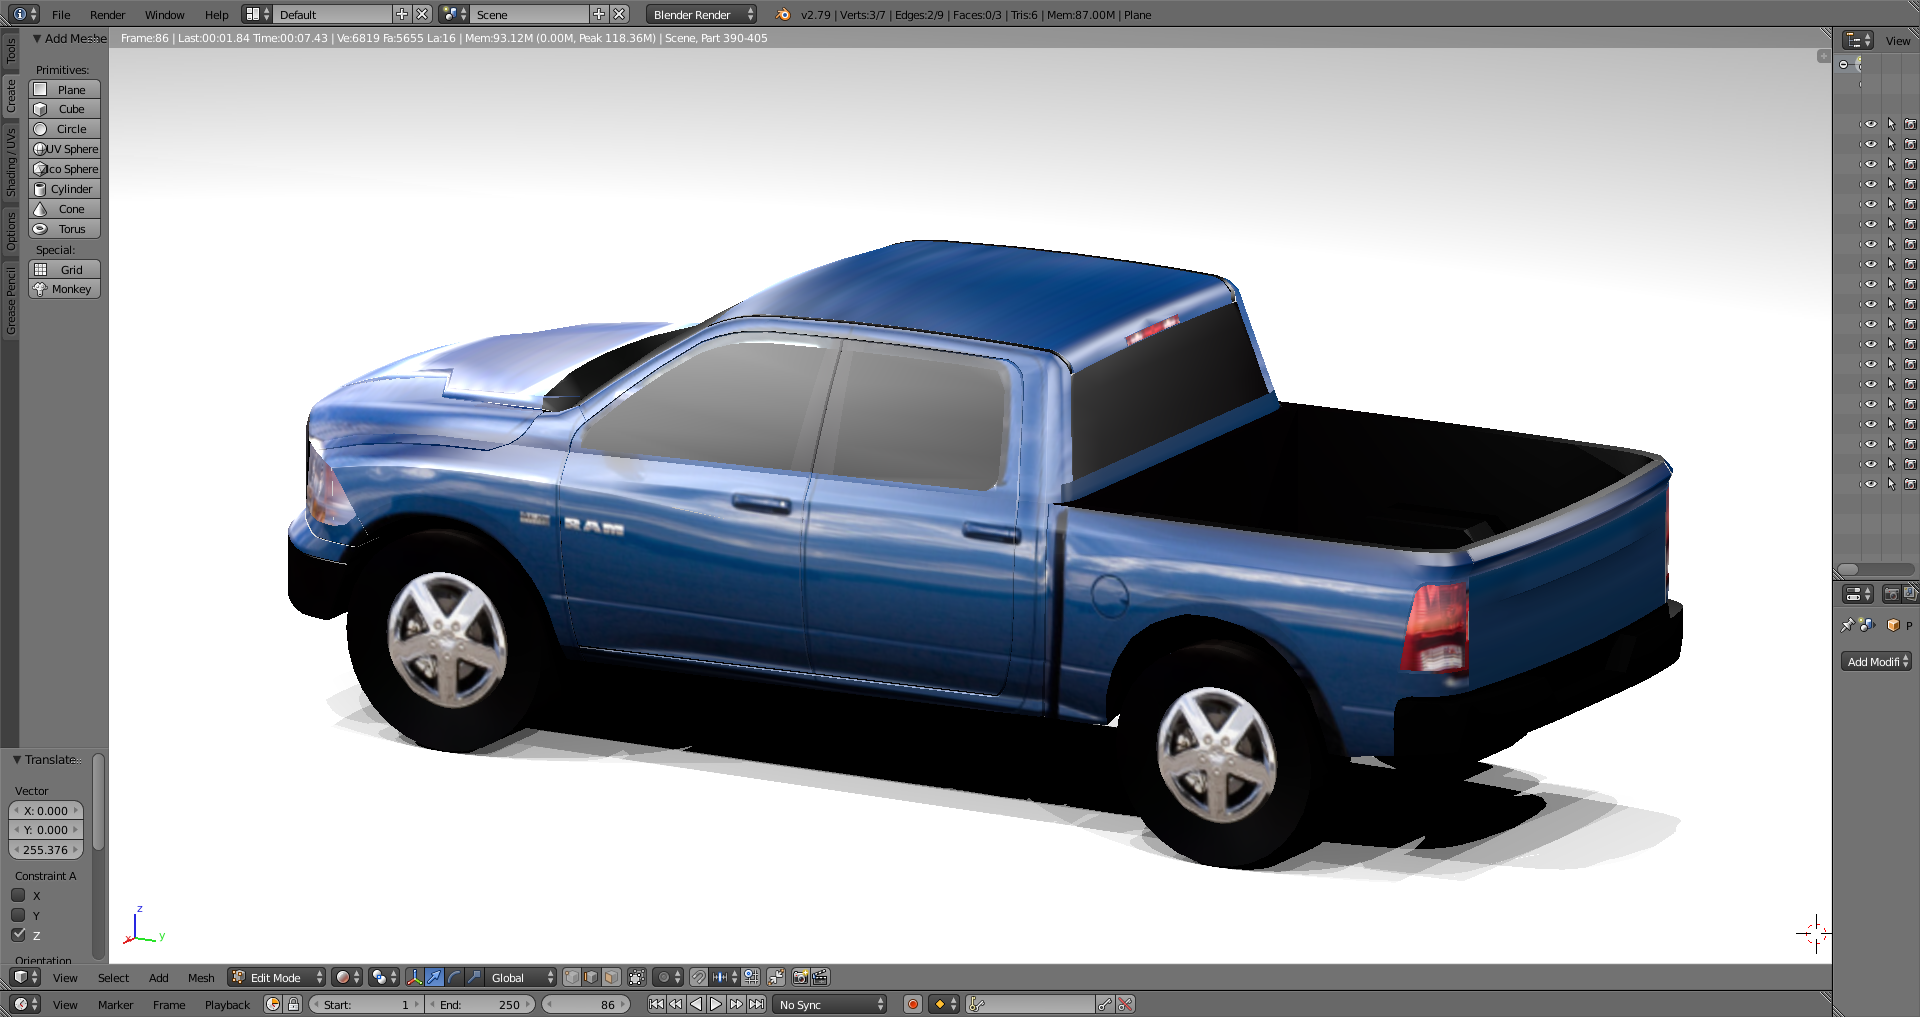Image resolution: width=1920 pixels, height=1017 pixels.
Task: Open the keying set type dropdown
Action: click(945, 1005)
